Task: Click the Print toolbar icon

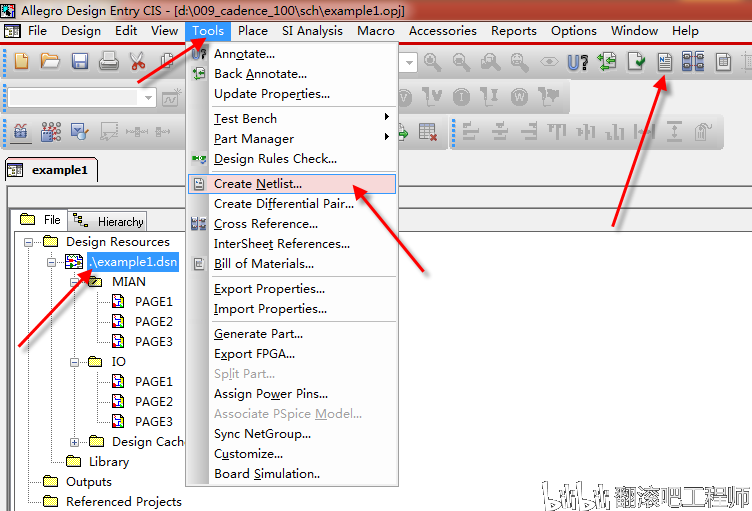Action: click(109, 61)
